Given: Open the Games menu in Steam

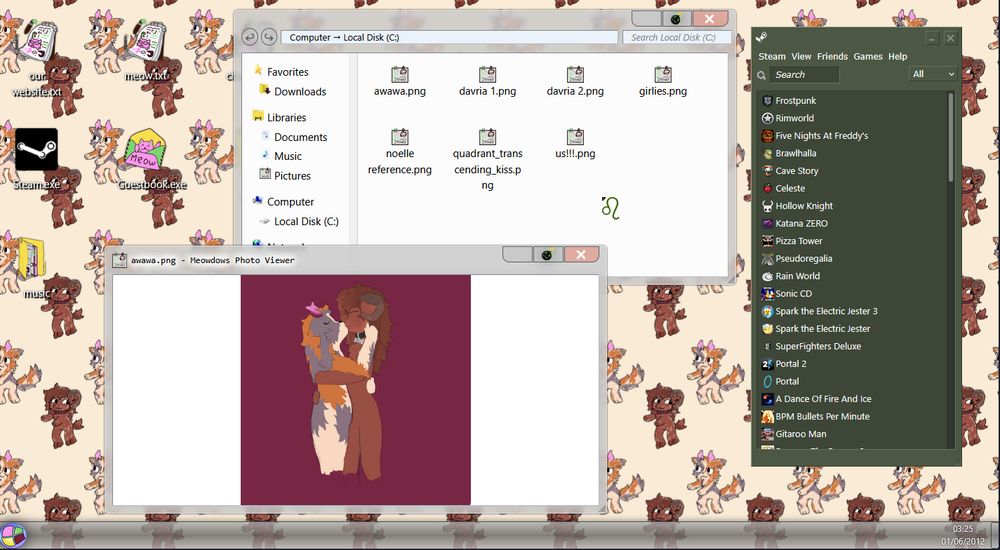Looking at the screenshot, I should coord(868,56).
